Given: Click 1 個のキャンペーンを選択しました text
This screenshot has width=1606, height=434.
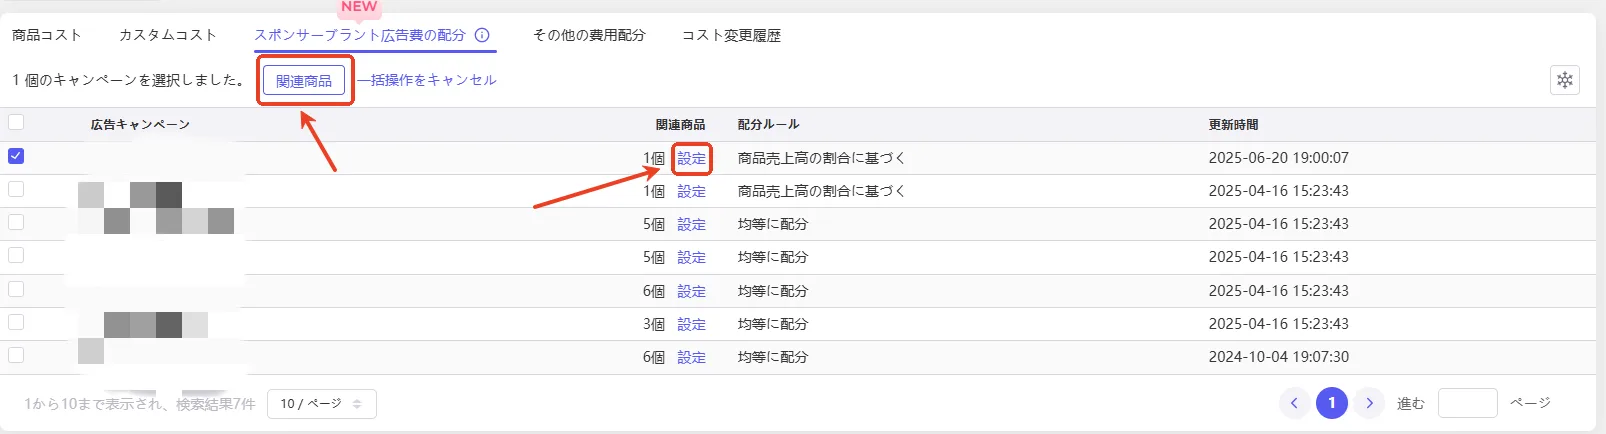Looking at the screenshot, I should 128,80.
